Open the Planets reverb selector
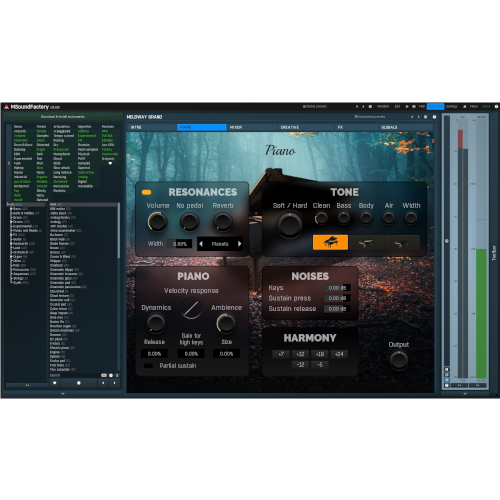The height and width of the screenshot is (500, 500). (x=220, y=244)
